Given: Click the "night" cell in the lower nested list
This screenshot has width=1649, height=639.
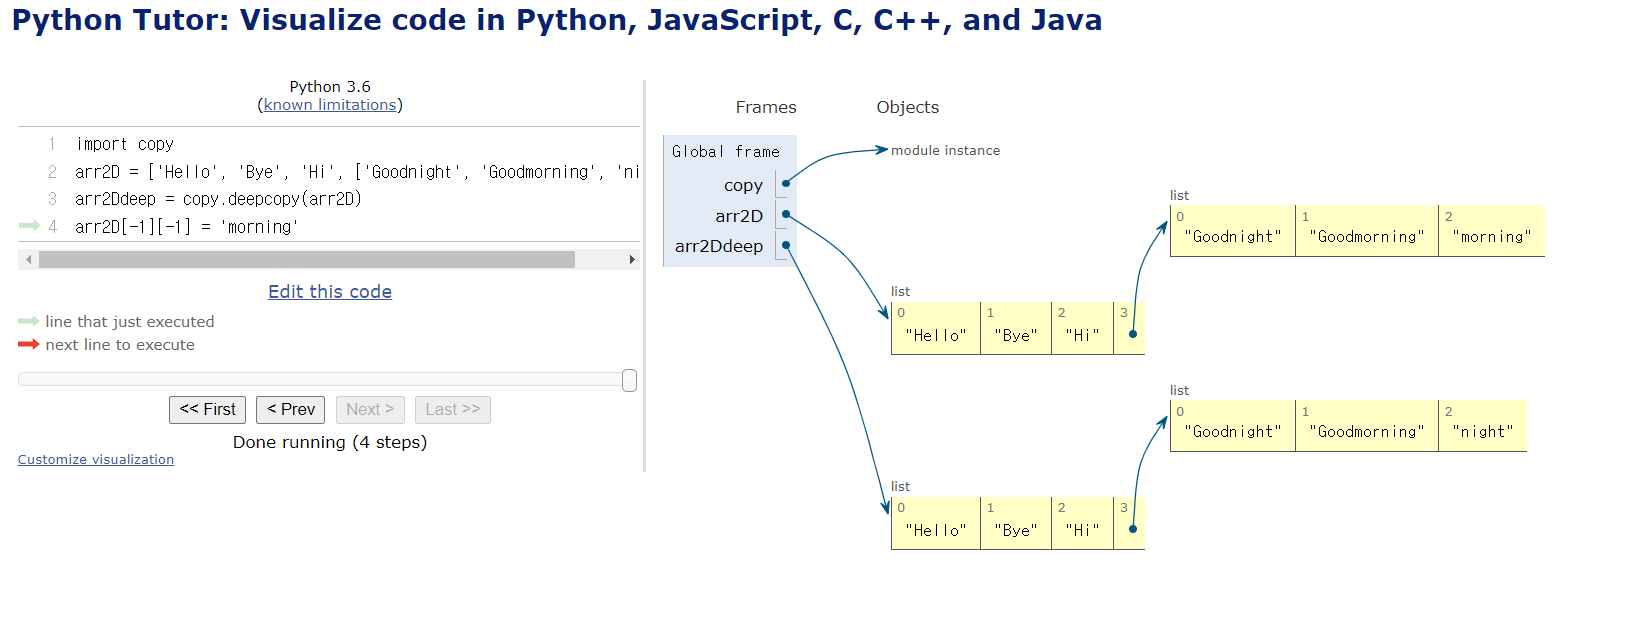Looking at the screenshot, I should point(1483,426).
